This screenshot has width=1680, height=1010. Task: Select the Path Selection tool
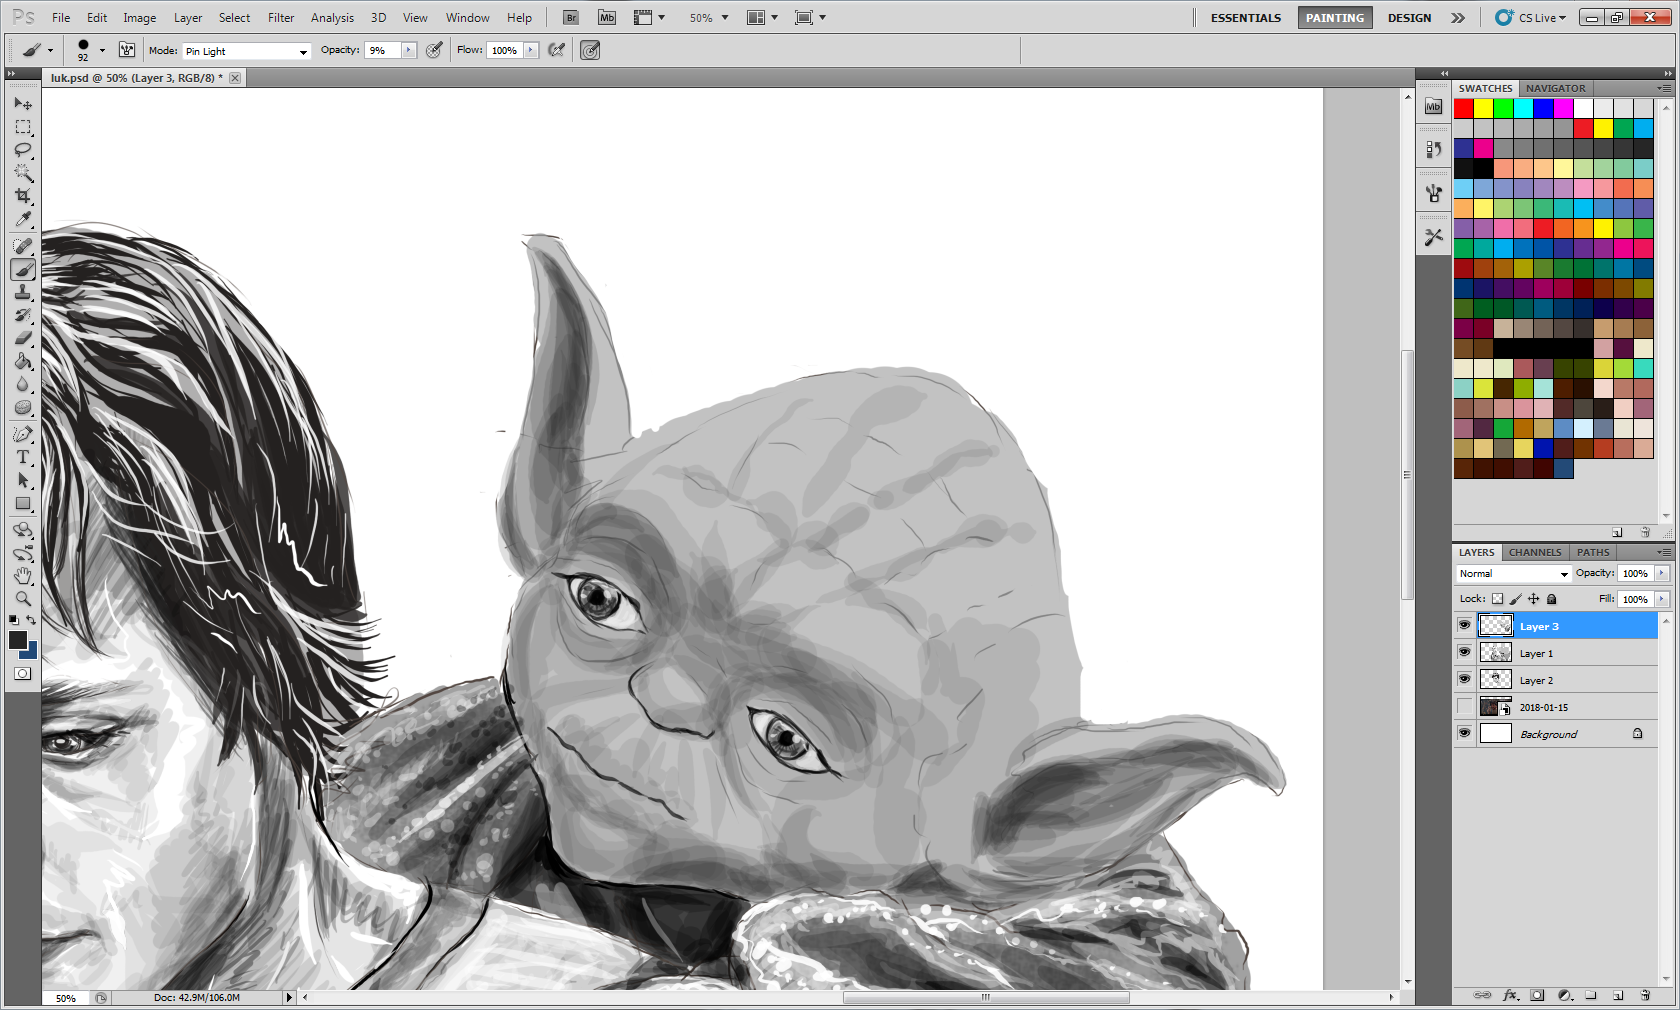(23, 480)
